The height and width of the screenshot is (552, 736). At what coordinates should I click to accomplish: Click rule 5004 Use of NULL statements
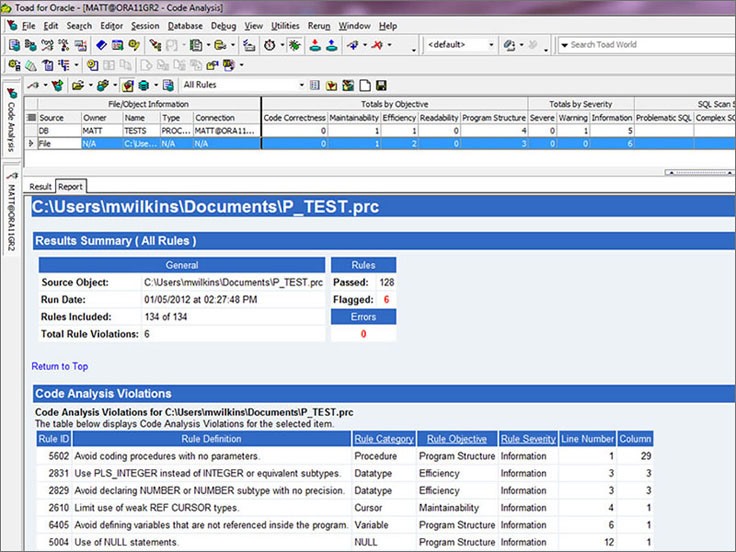(x=126, y=542)
